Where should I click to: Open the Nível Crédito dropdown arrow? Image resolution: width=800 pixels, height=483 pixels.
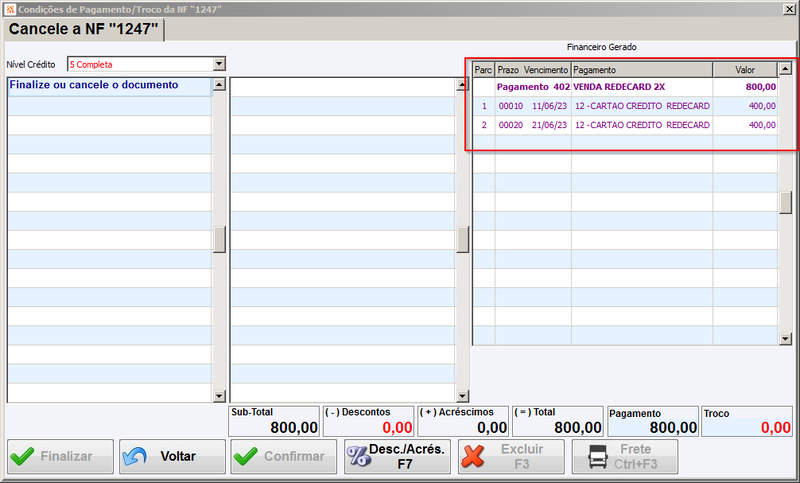[219, 64]
